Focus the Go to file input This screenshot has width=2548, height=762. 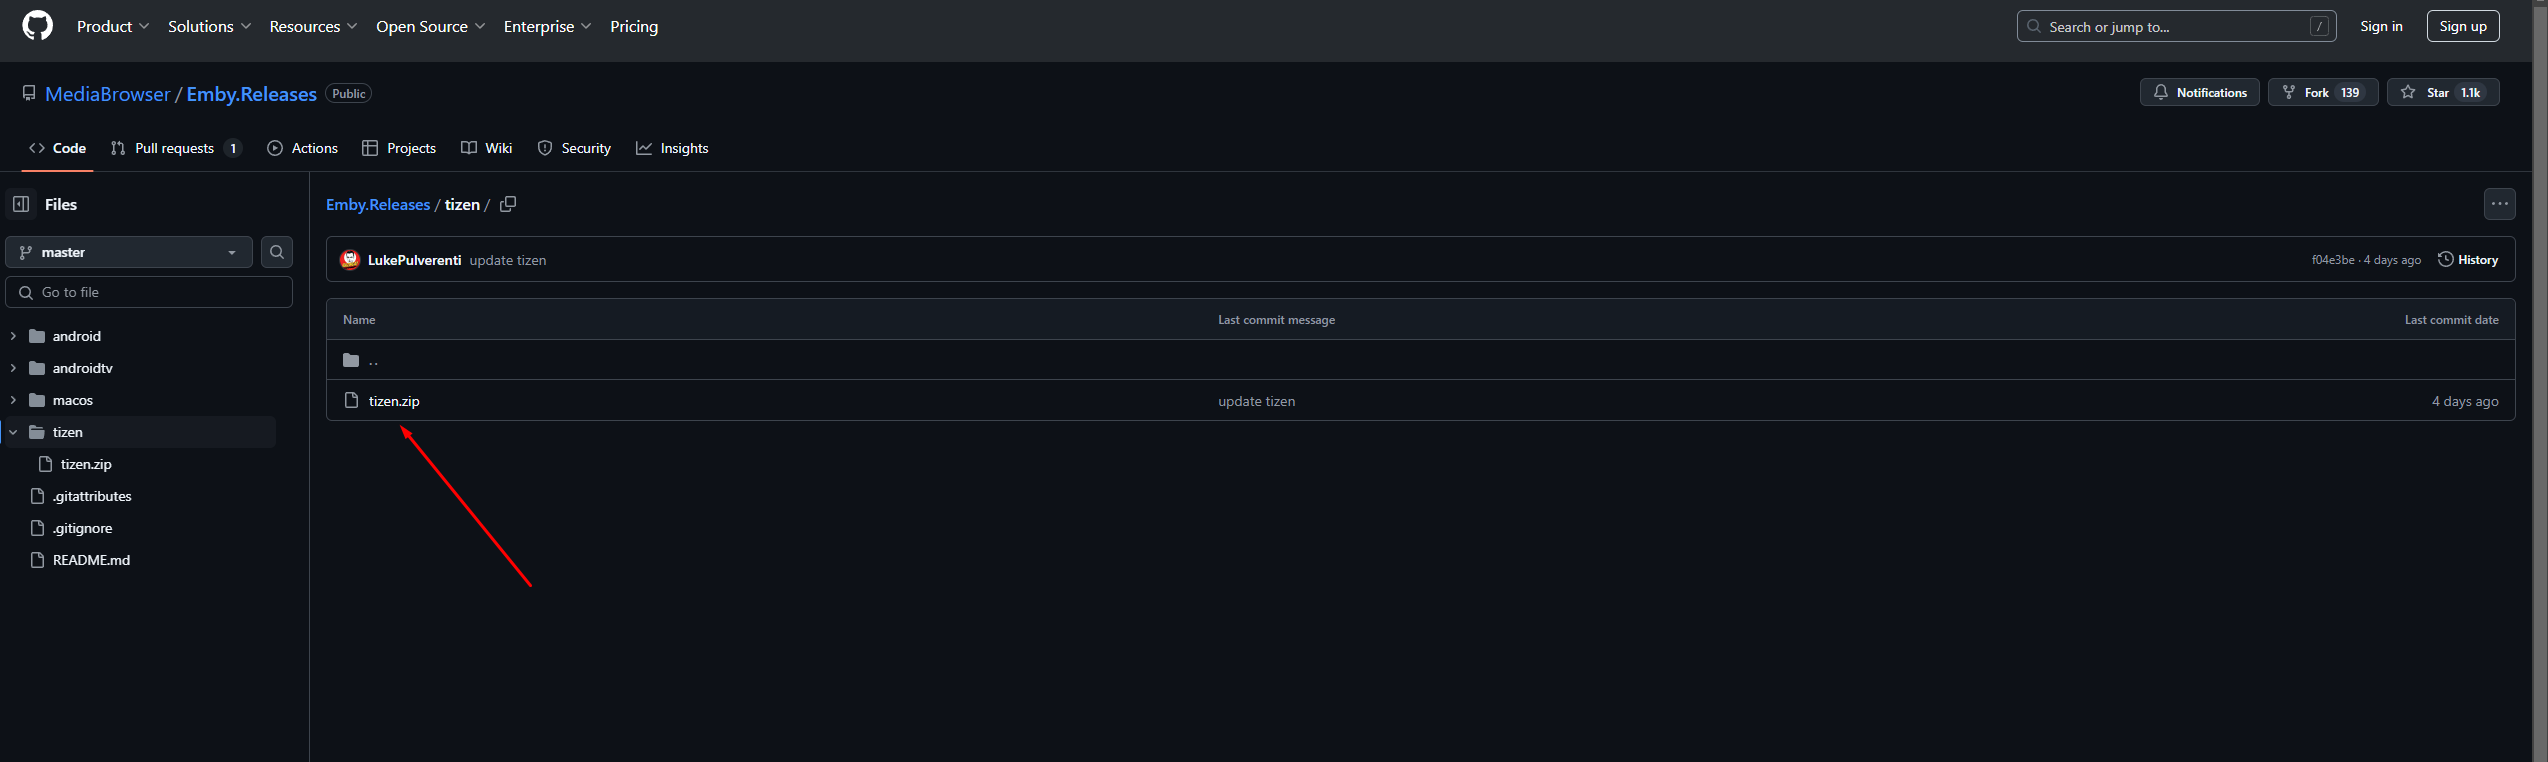tap(149, 292)
